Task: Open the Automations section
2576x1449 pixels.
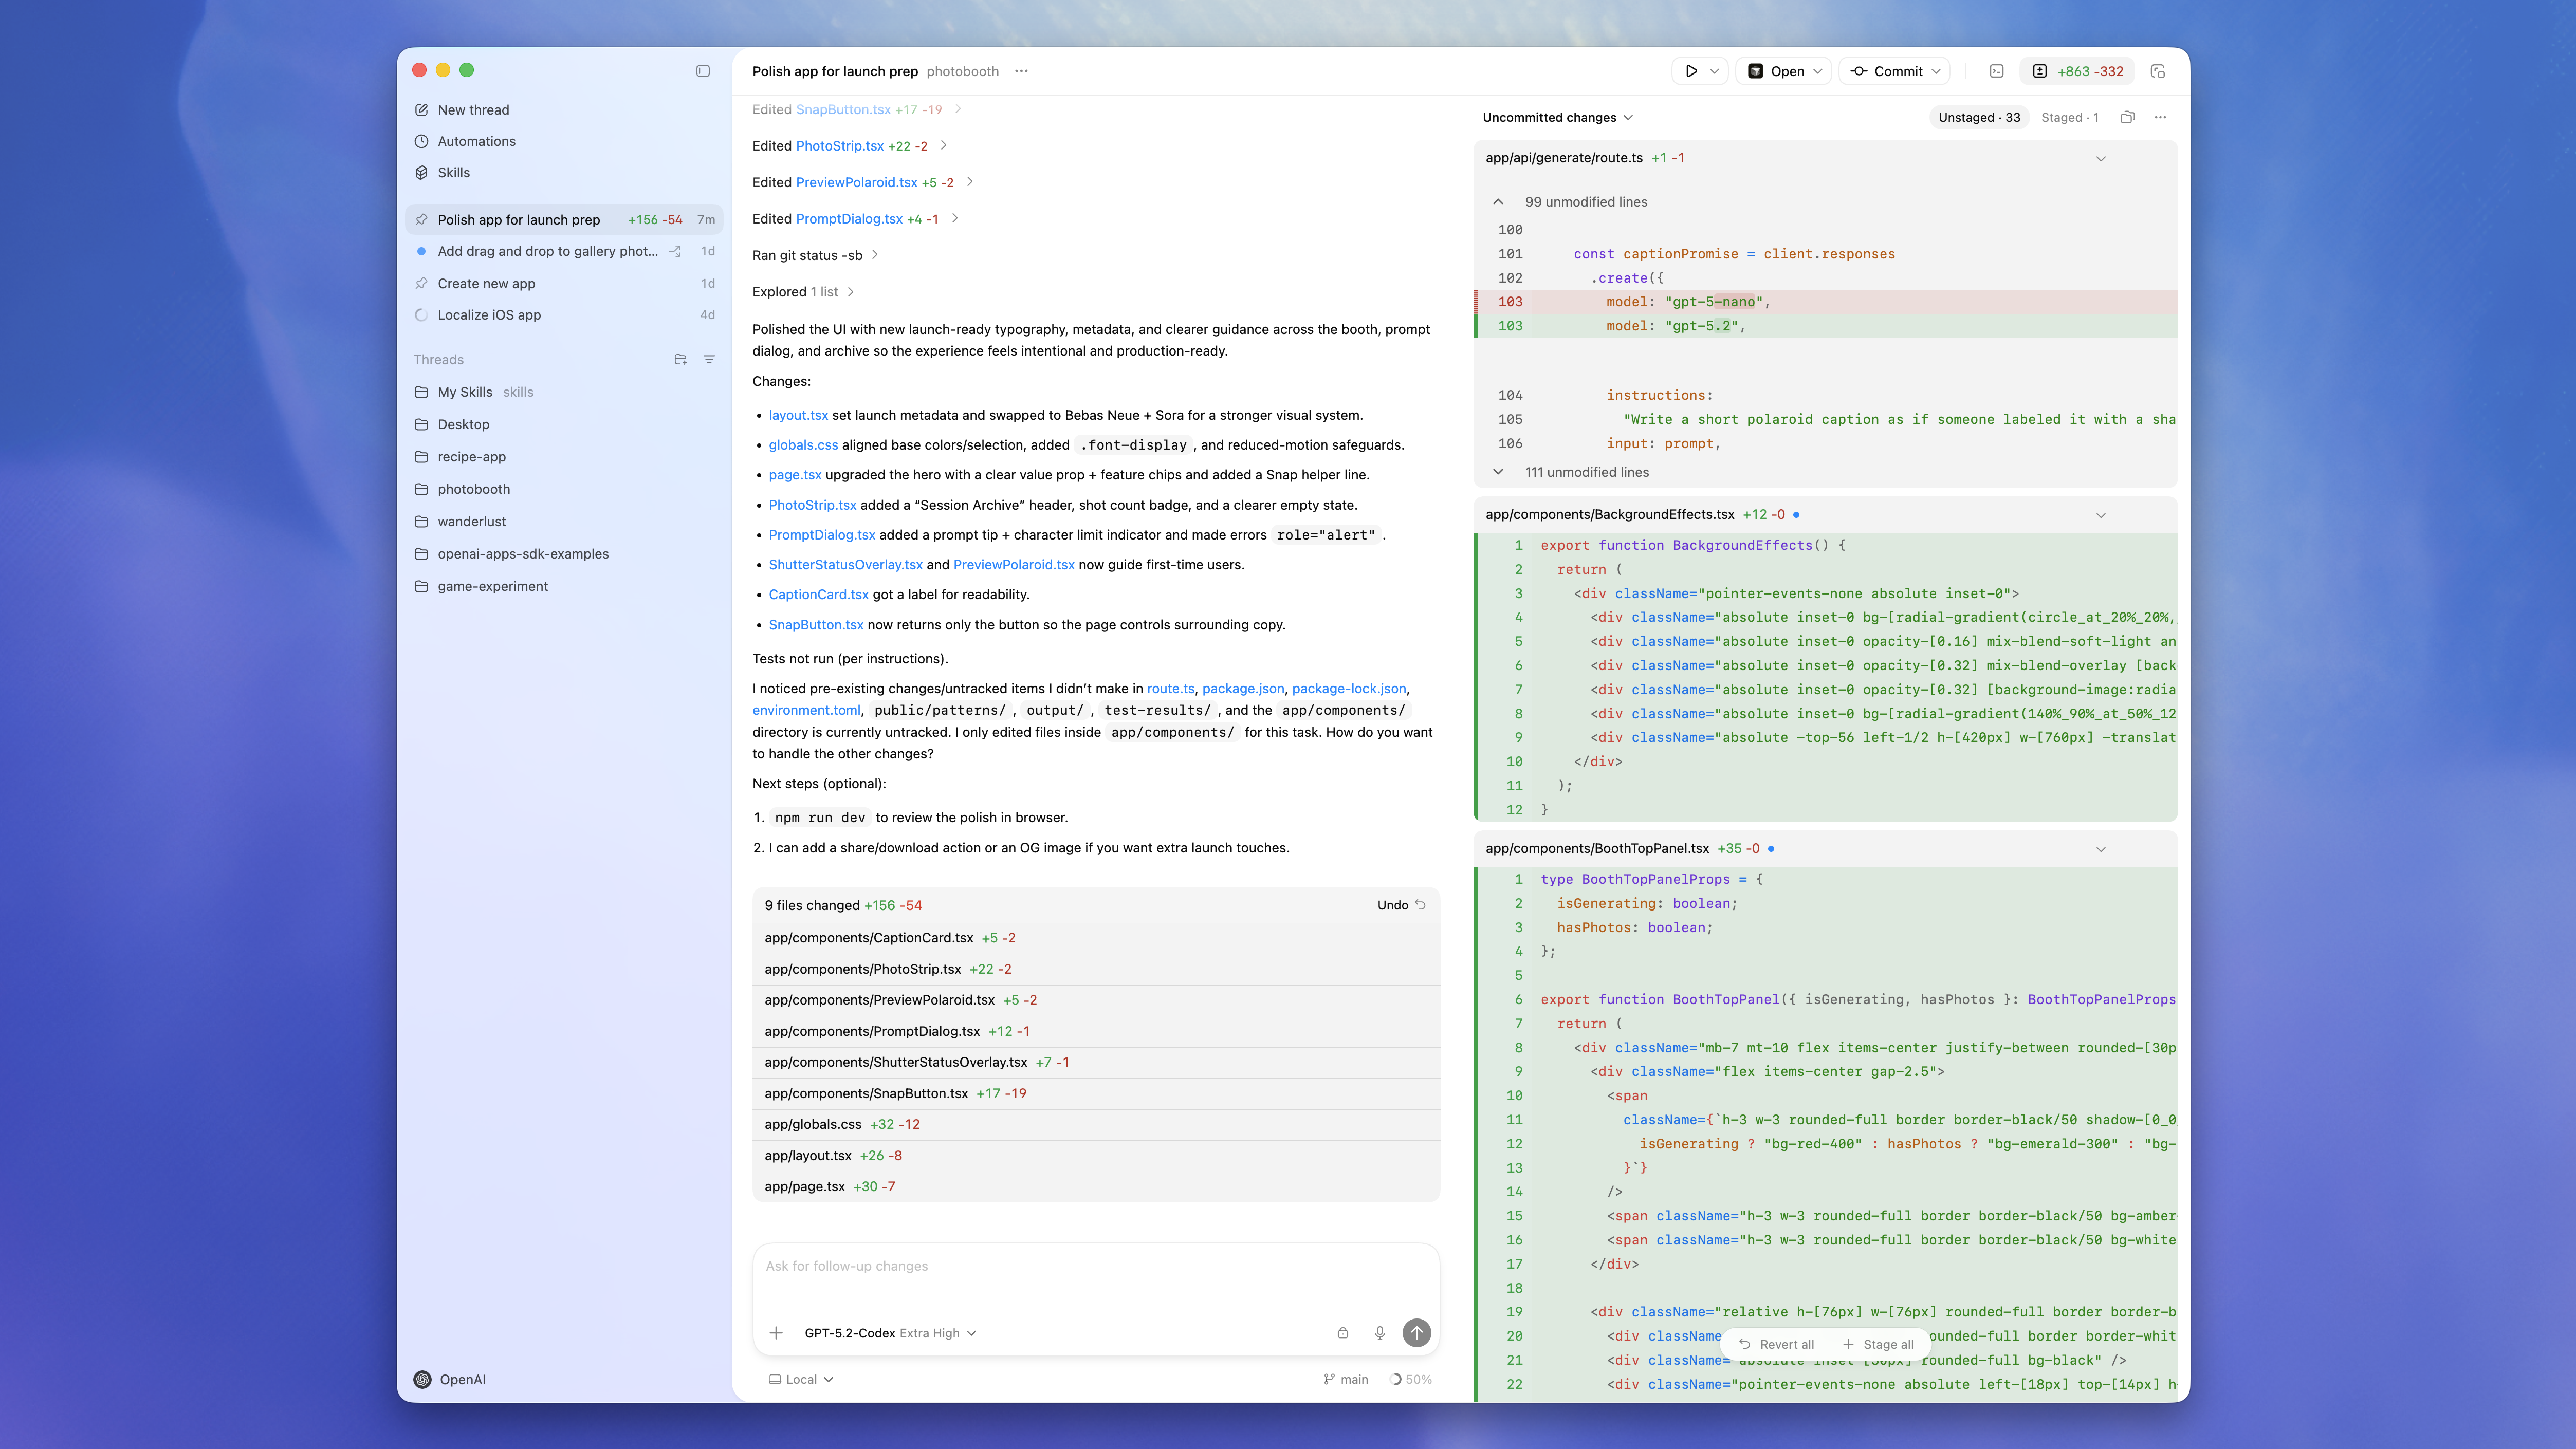Action: (477, 141)
